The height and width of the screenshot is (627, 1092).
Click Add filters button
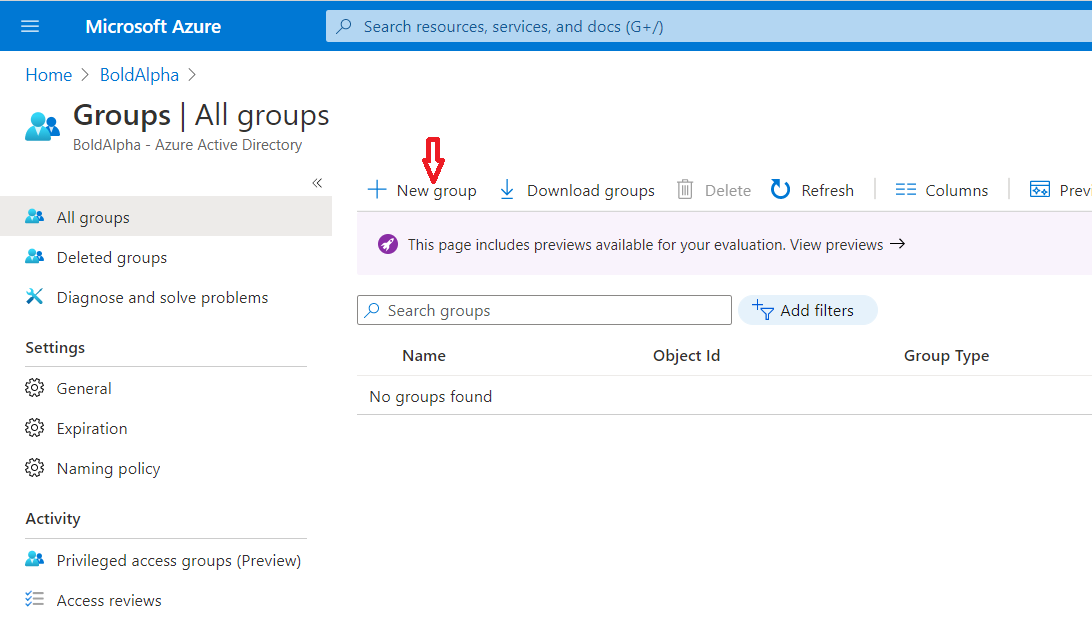tap(807, 310)
